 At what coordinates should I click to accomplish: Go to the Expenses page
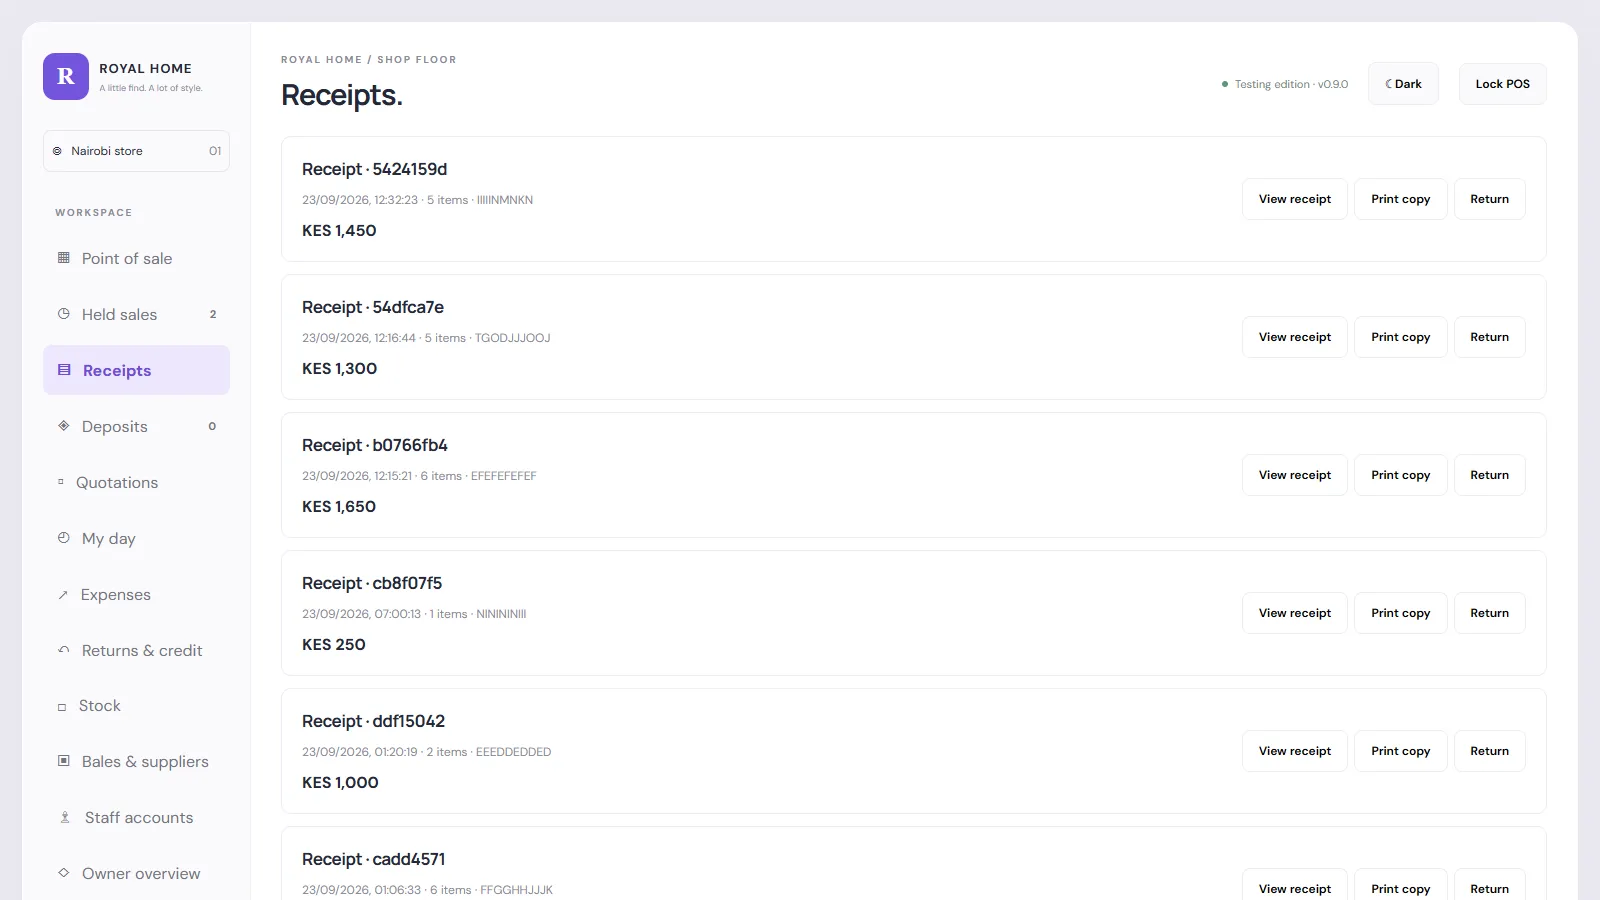point(136,594)
